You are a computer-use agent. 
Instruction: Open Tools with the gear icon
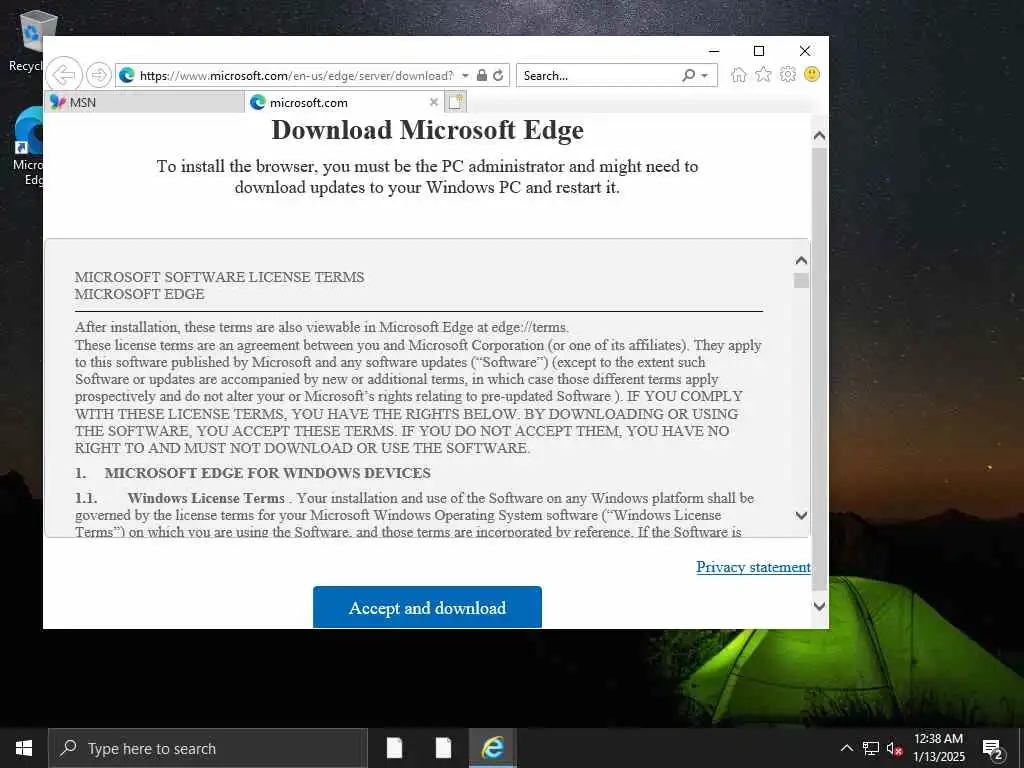pos(788,74)
